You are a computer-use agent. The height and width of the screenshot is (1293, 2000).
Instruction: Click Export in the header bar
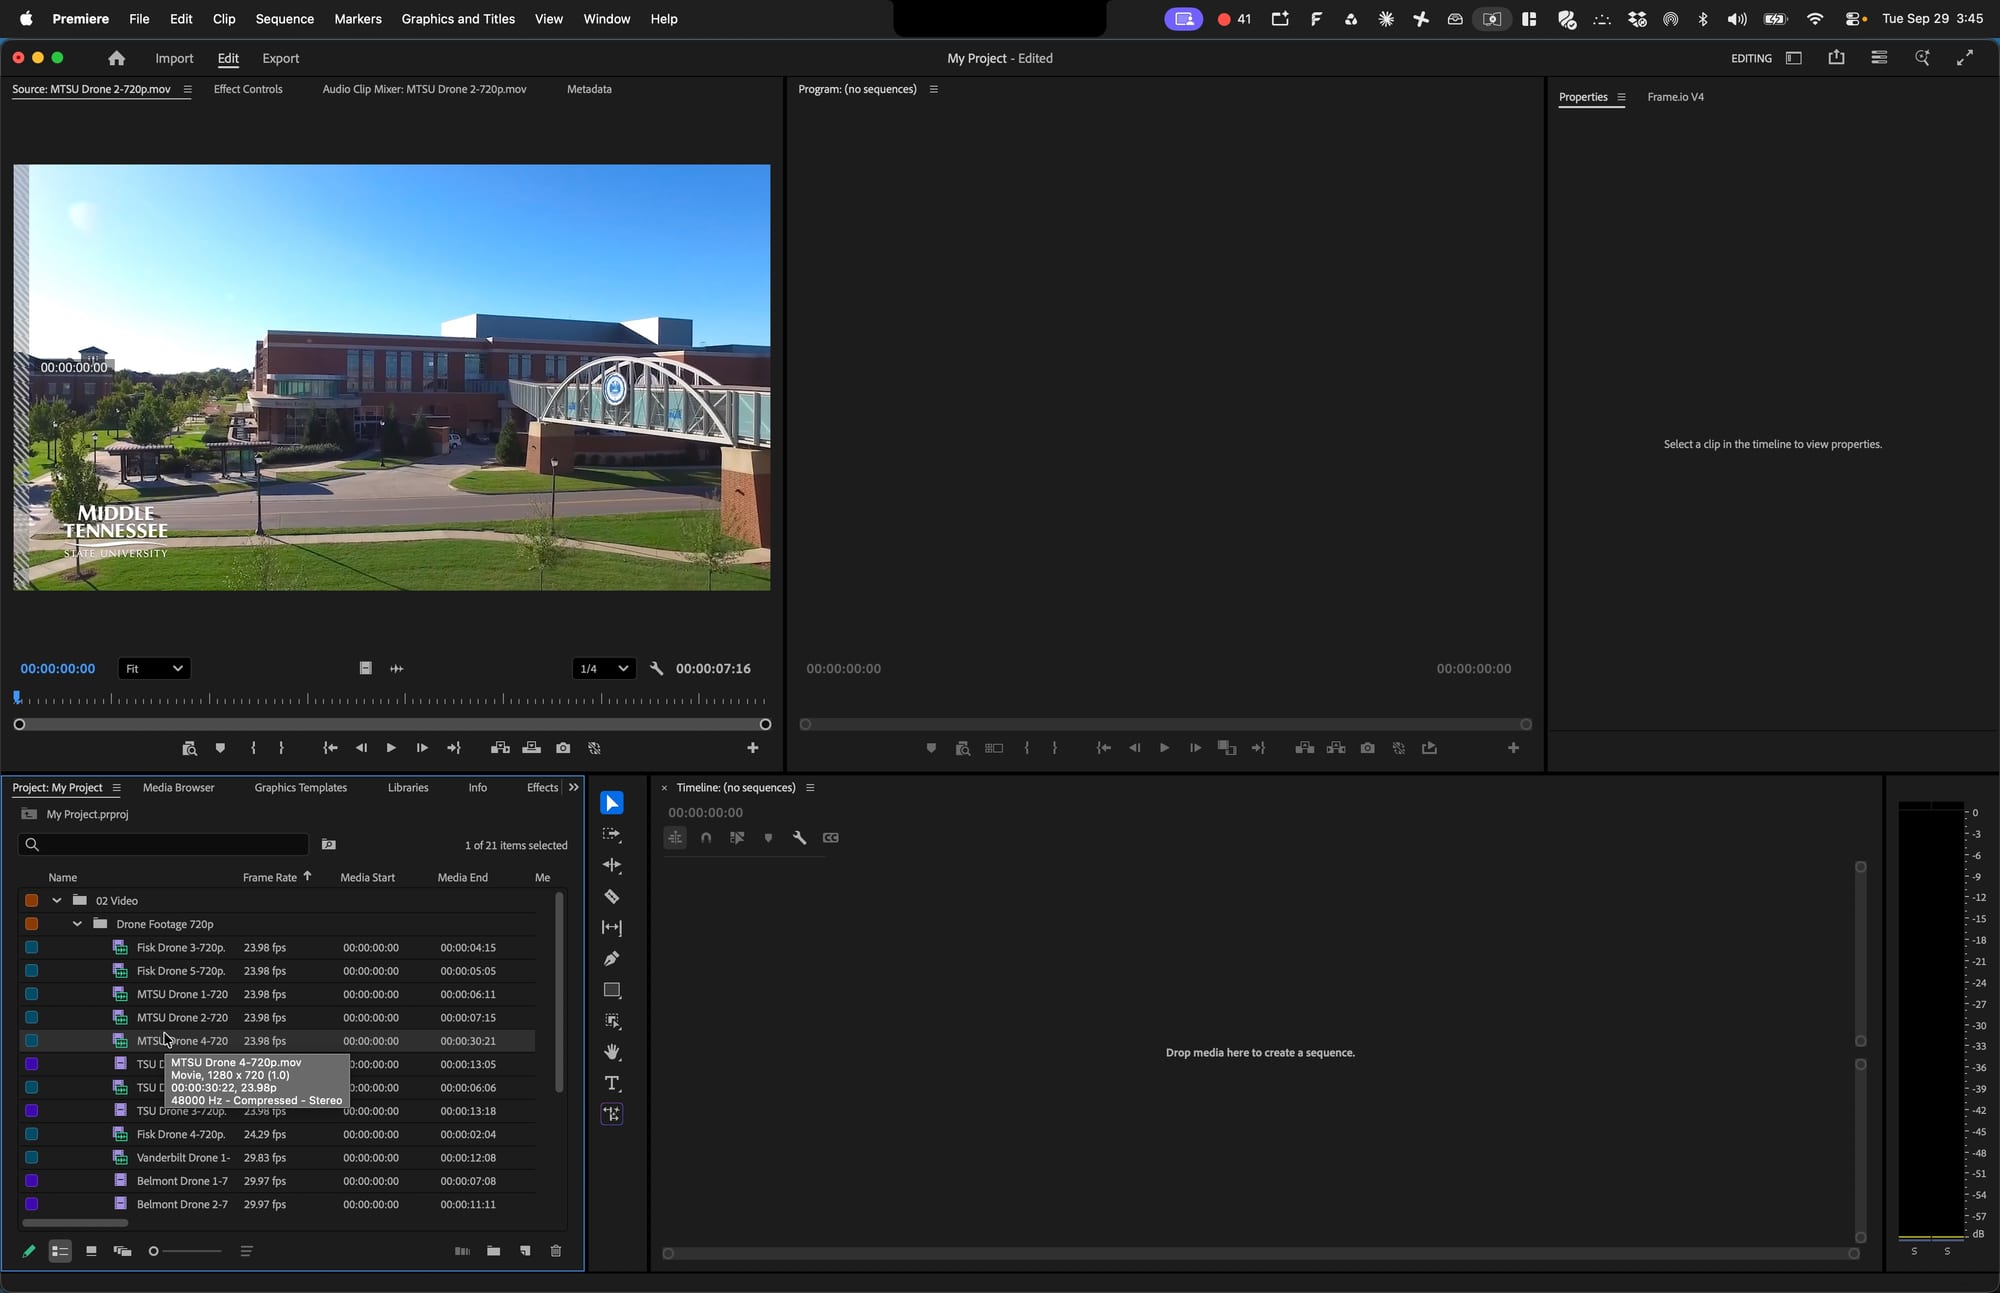point(280,58)
